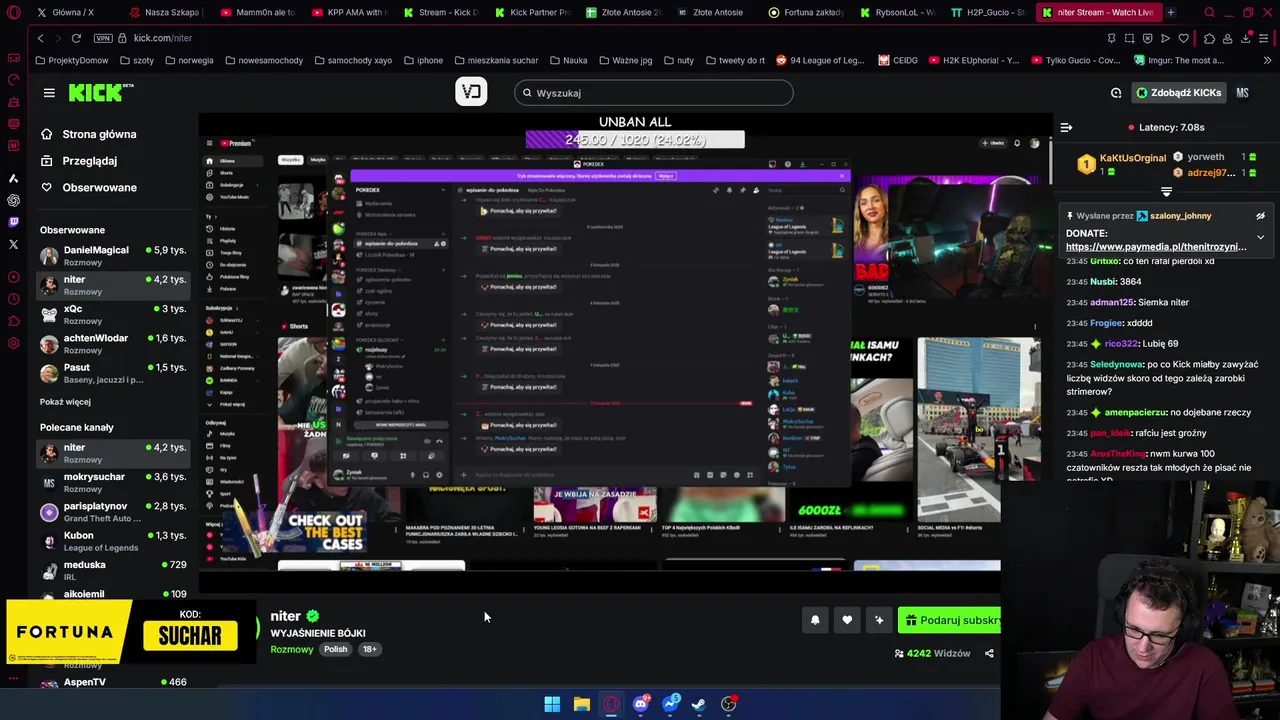Click chat username amenpacierzu
1280x720 pixels.
click(x=1135, y=412)
